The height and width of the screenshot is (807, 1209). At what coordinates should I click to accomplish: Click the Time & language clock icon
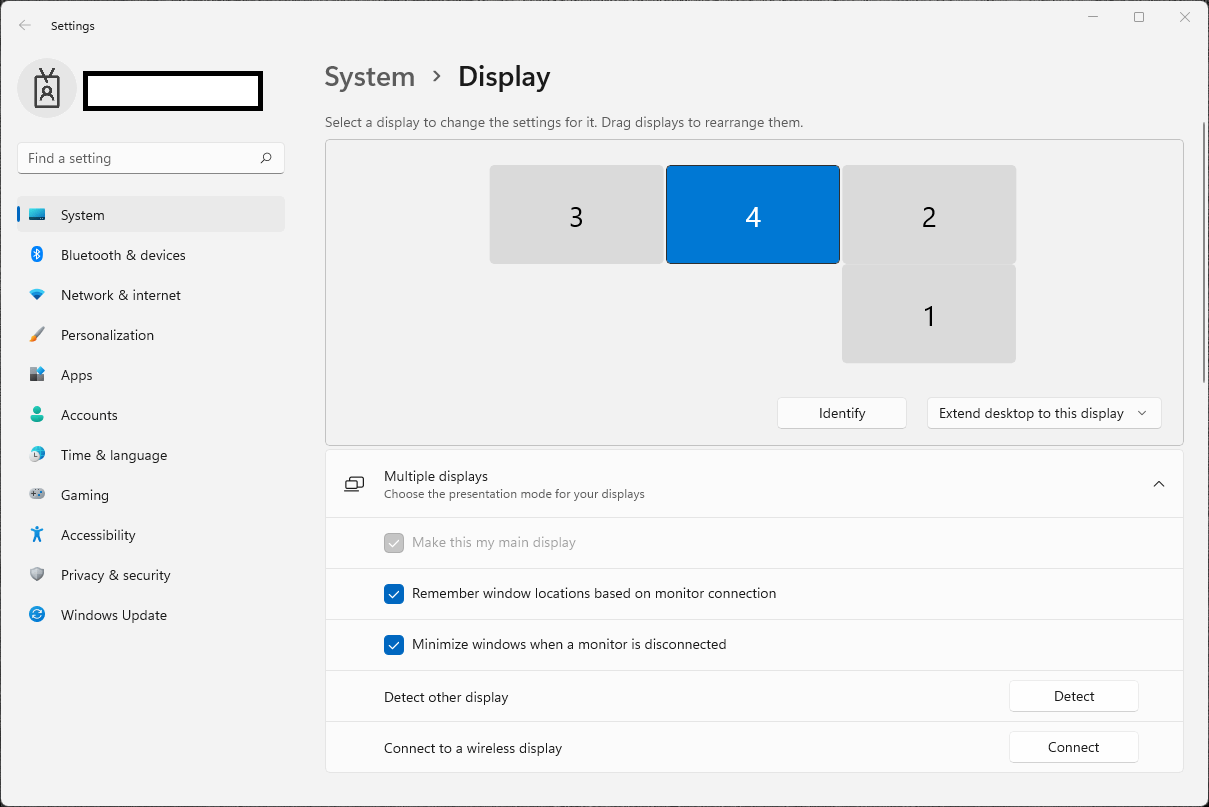[37, 455]
